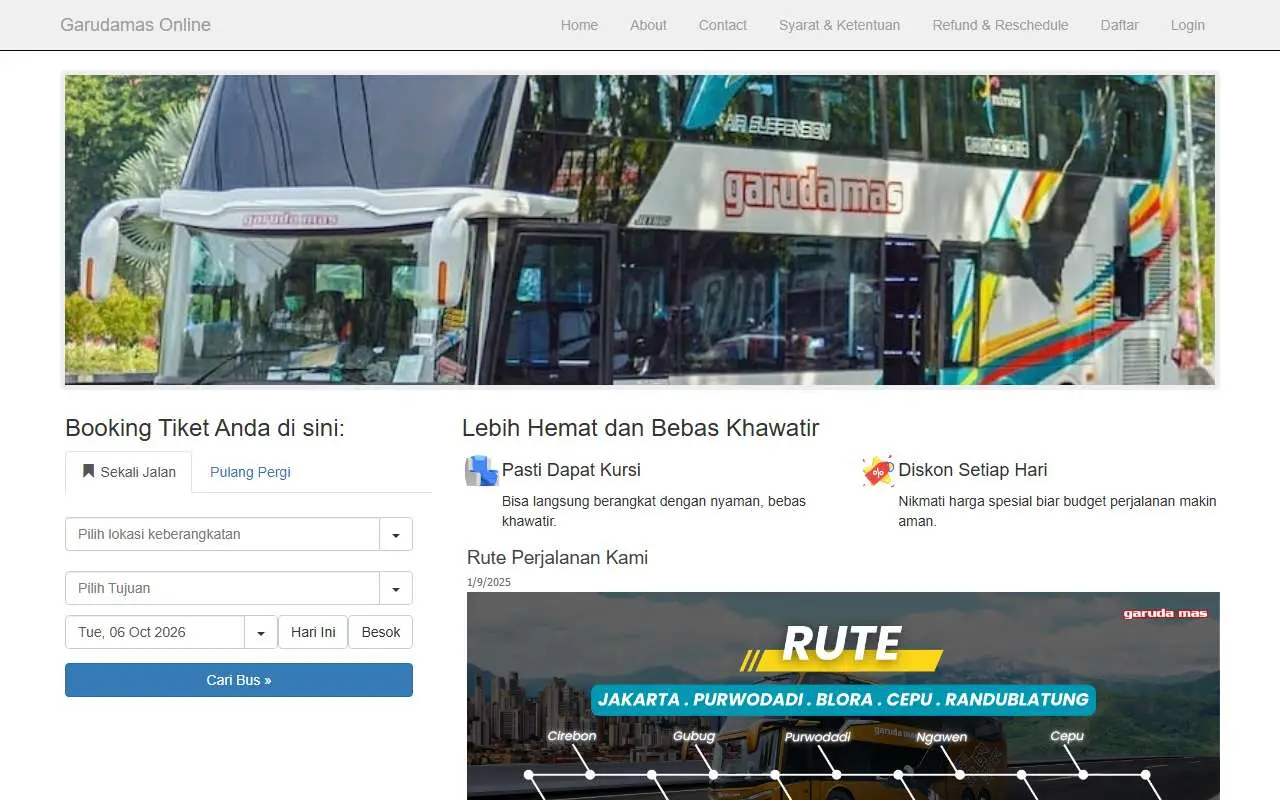Click the Rute Perjalanan Kami heading

557,557
